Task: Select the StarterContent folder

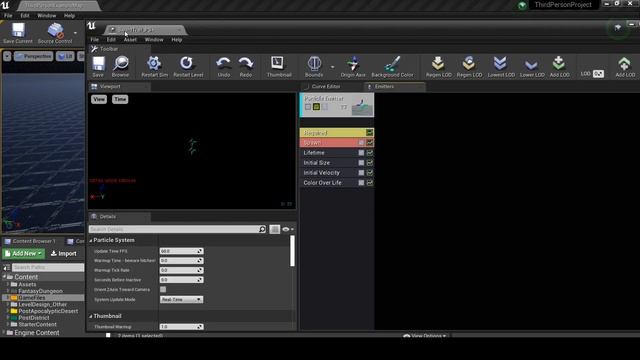Action: pos(37,324)
